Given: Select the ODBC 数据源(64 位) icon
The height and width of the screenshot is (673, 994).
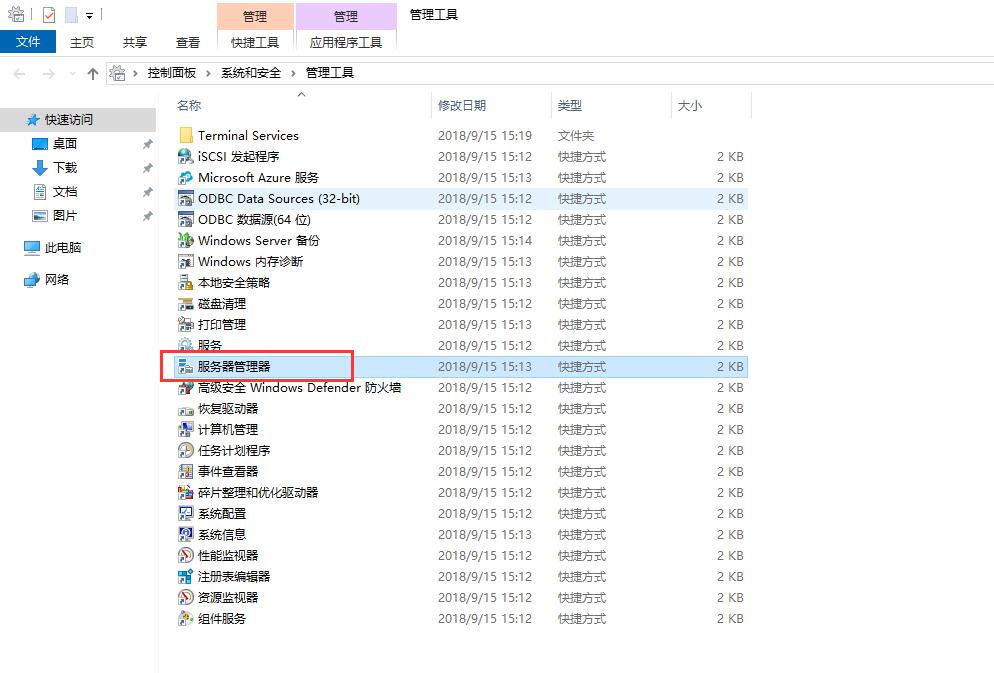Looking at the screenshot, I should [x=186, y=219].
